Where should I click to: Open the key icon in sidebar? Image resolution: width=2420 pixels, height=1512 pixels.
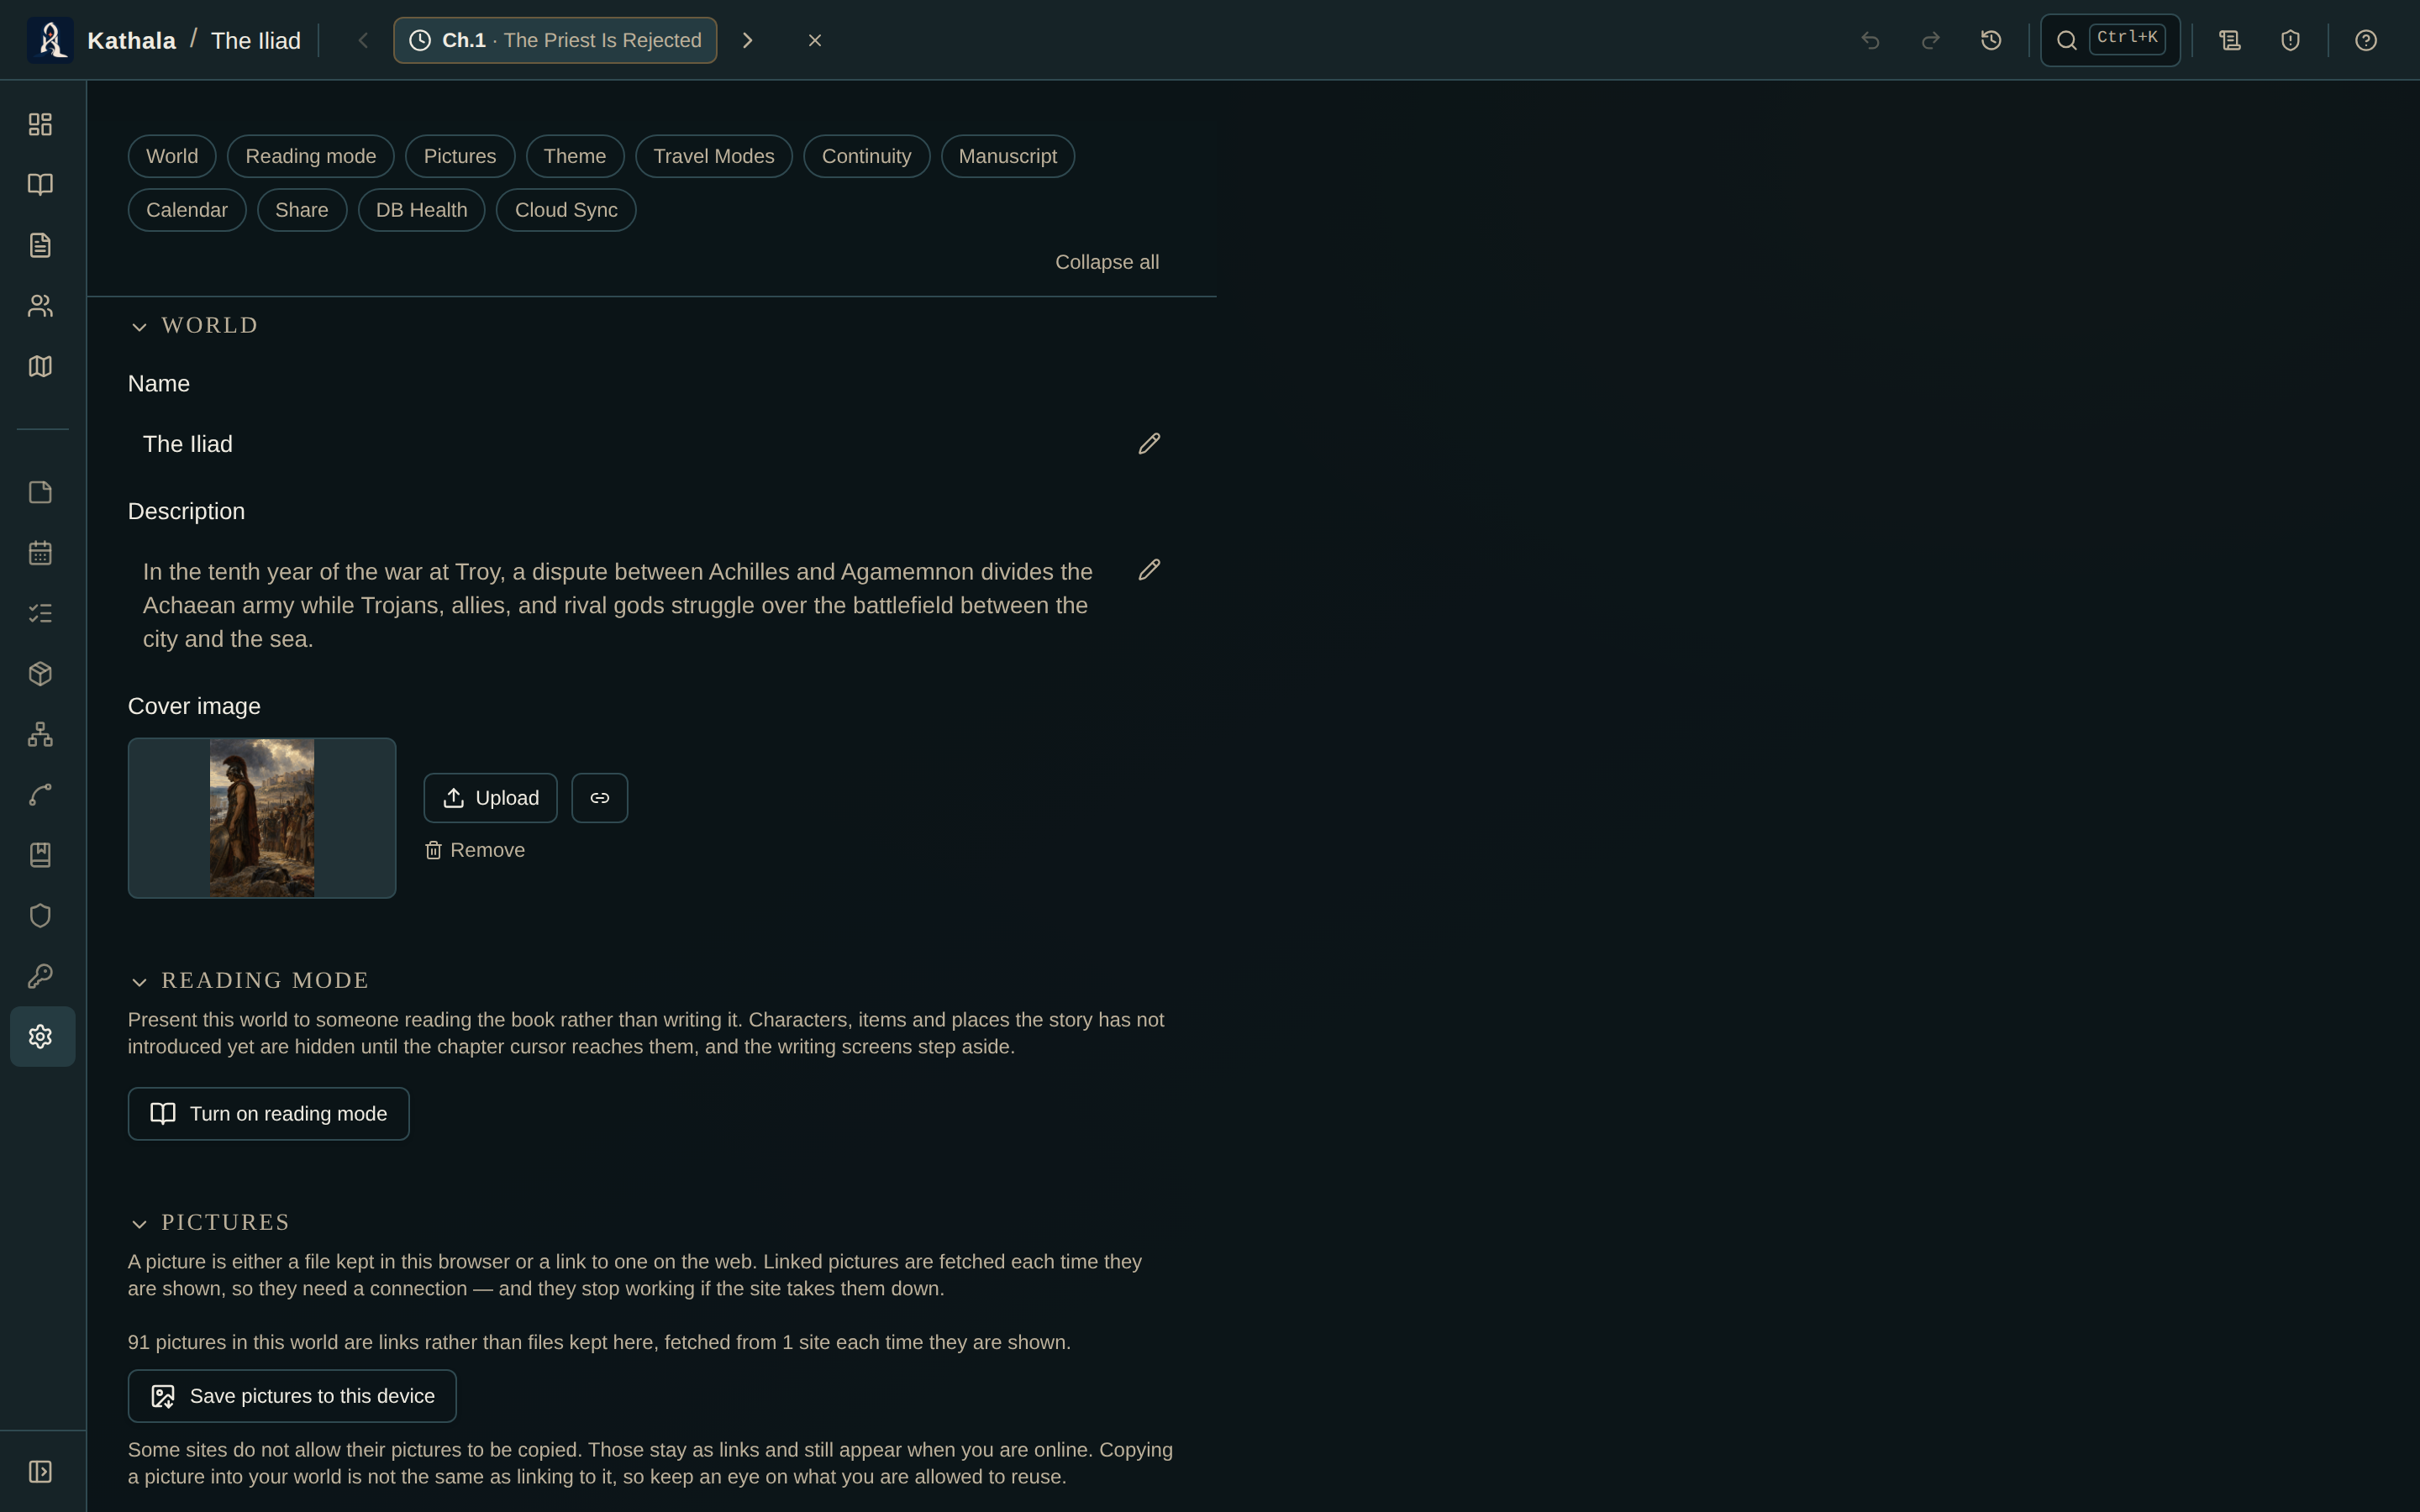pyautogui.click(x=40, y=976)
